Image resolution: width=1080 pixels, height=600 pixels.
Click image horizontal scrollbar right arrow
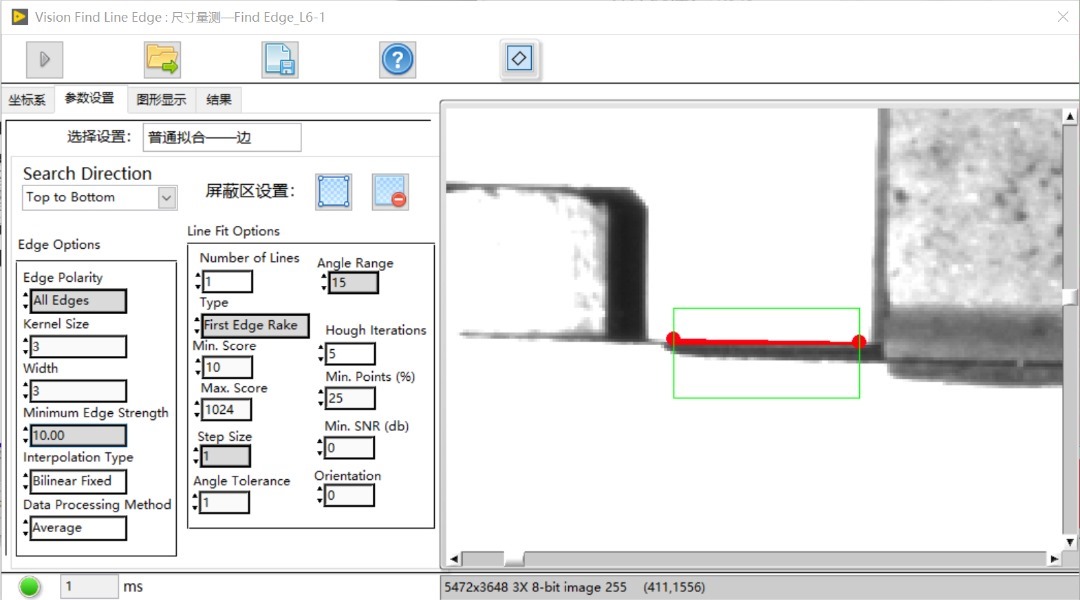(x=1054, y=559)
